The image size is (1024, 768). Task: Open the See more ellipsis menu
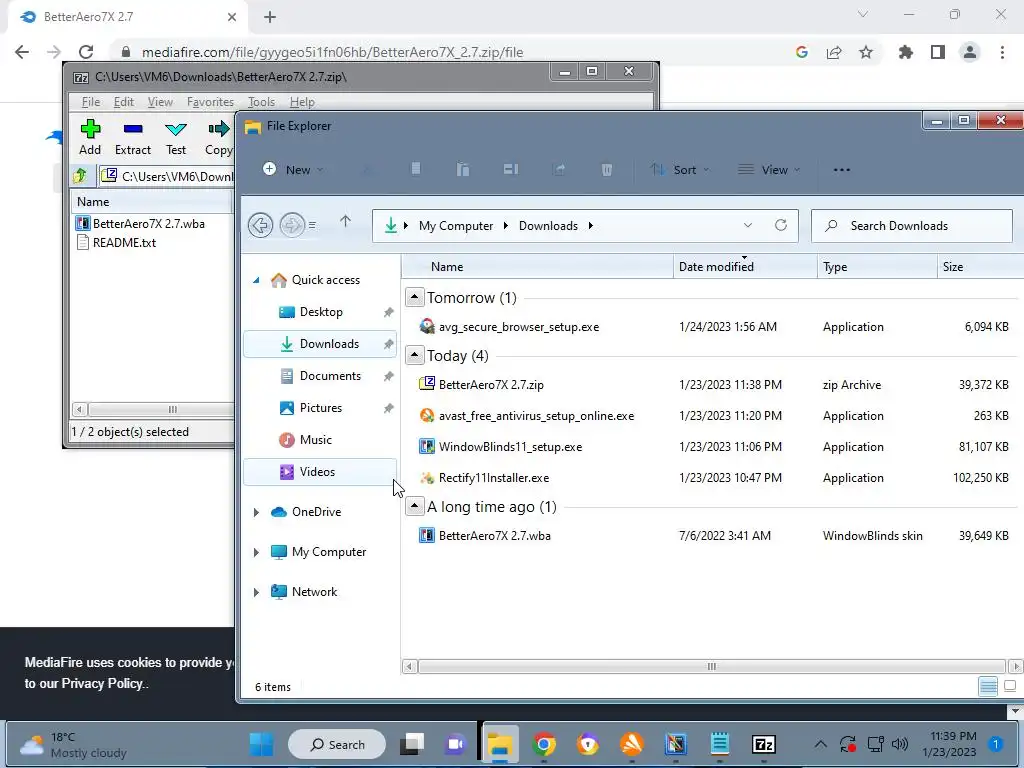(x=842, y=170)
